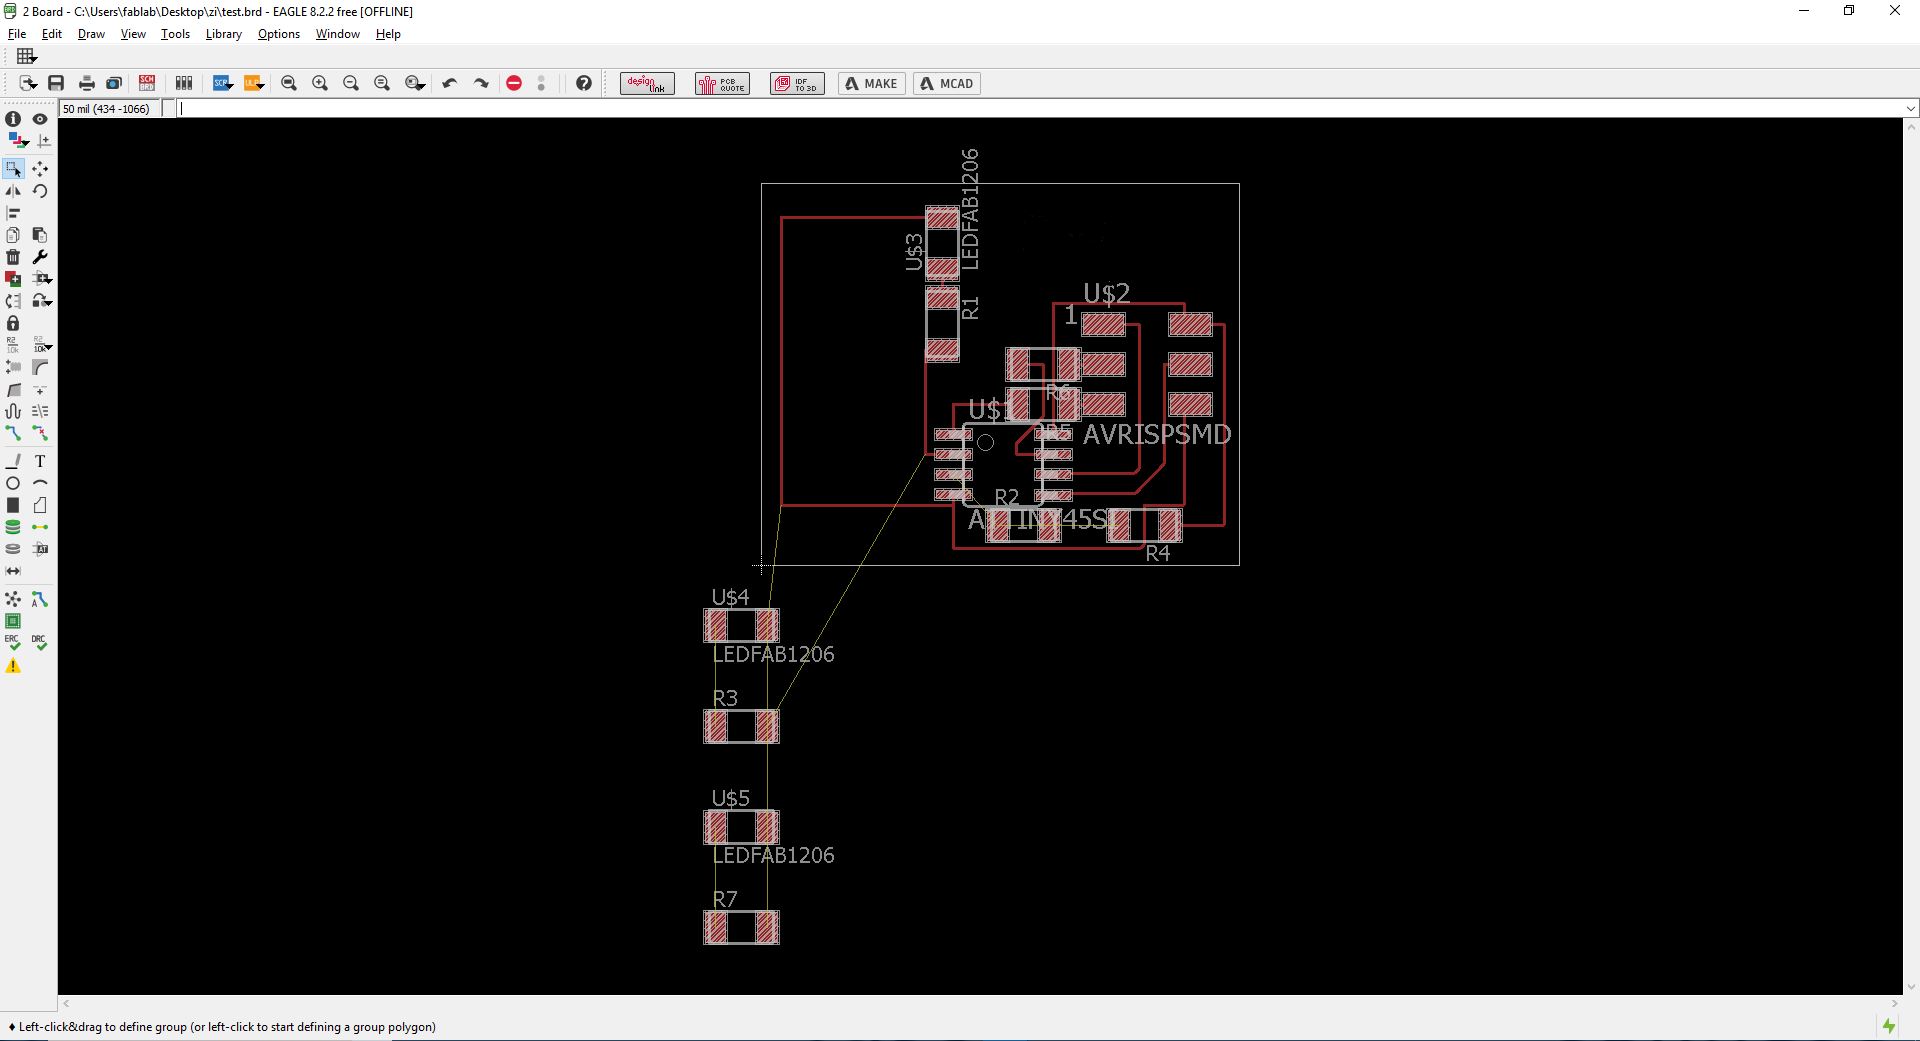Open the Help question mark icon
The image size is (1920, 1041).
tap(584, 84)
